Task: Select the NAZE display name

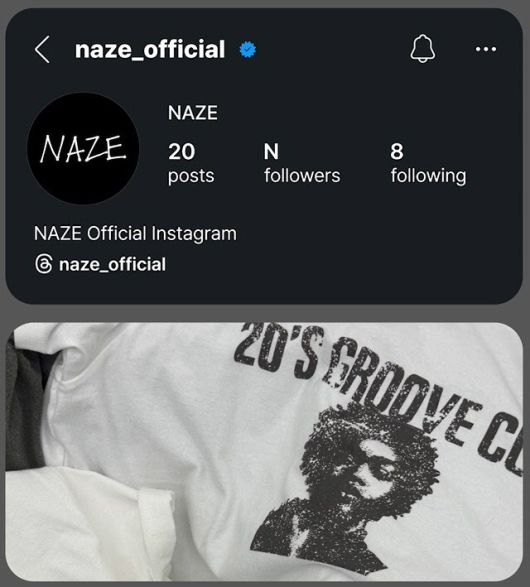Action: click(x=192, y=113)
